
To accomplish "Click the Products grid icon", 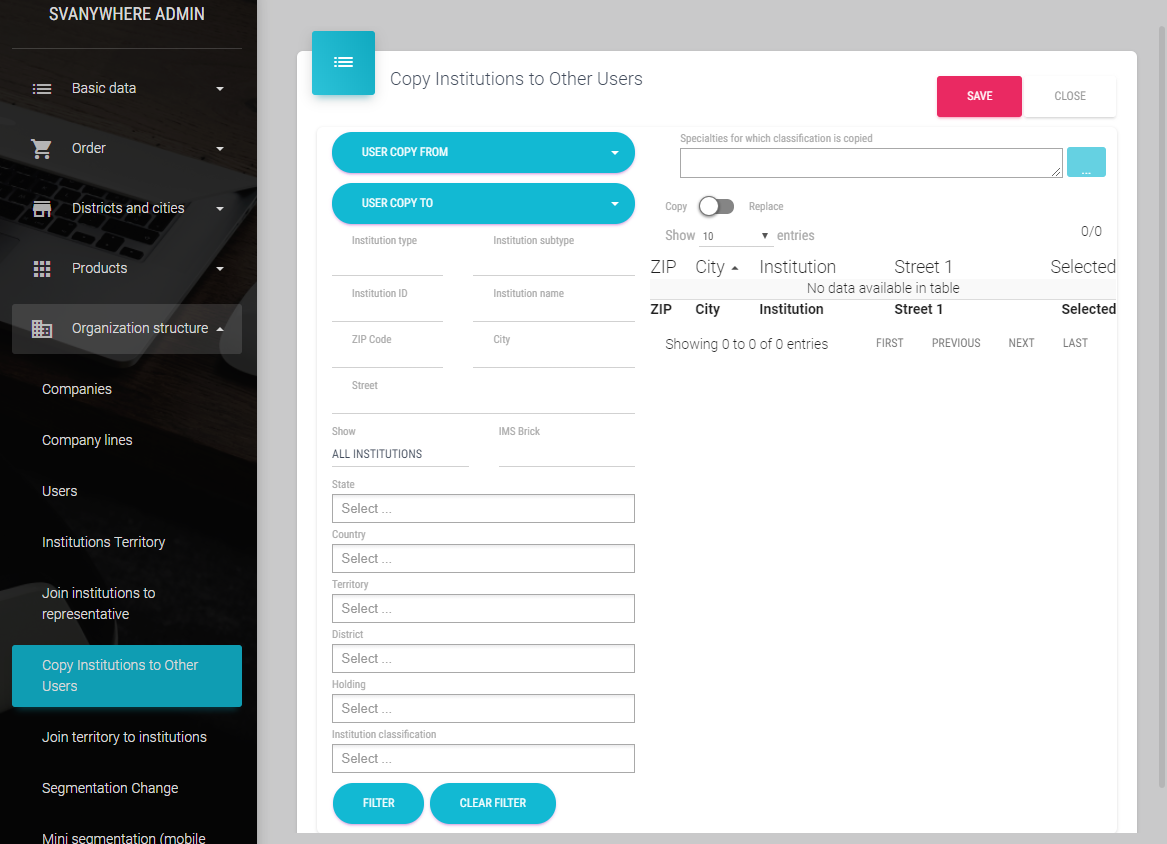I will [42, 269].
